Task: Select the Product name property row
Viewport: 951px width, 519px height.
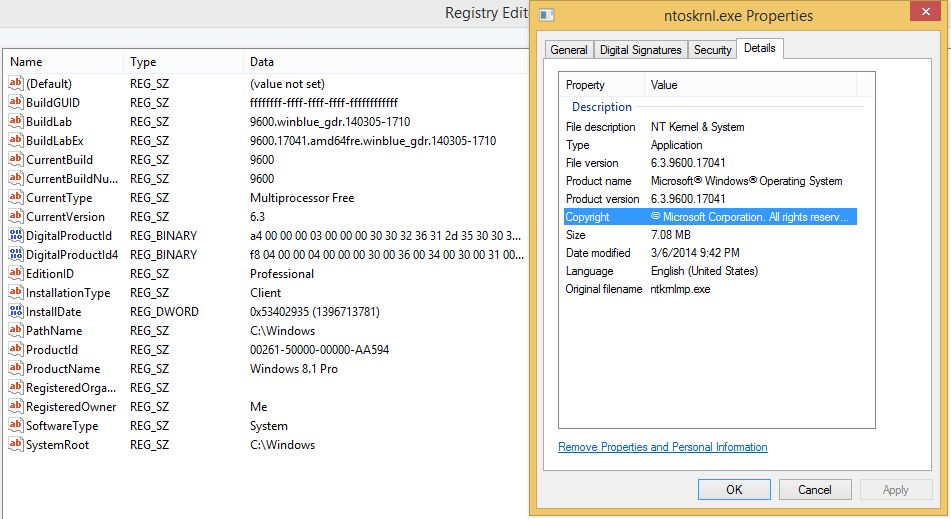Action: (x=710, y=181)
